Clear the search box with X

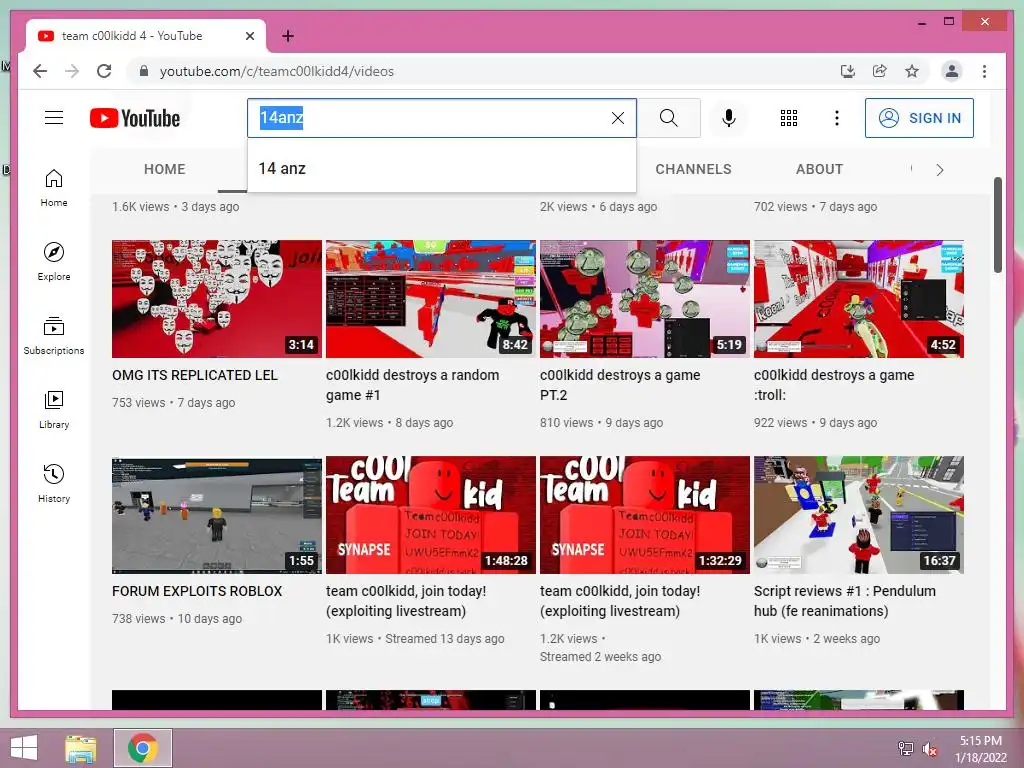pos(617,118)
